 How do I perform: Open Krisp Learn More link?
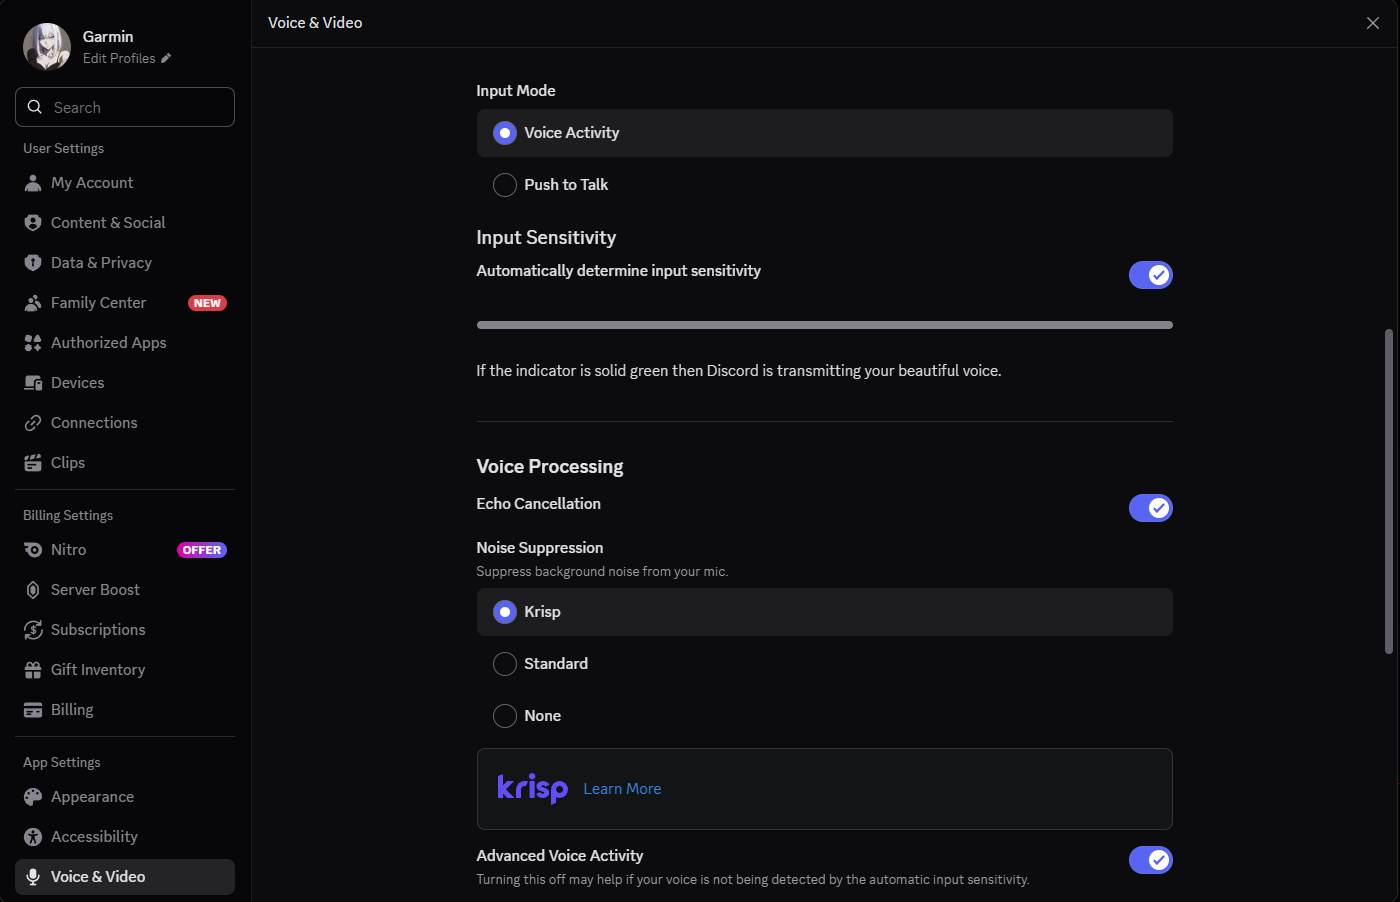622,789
